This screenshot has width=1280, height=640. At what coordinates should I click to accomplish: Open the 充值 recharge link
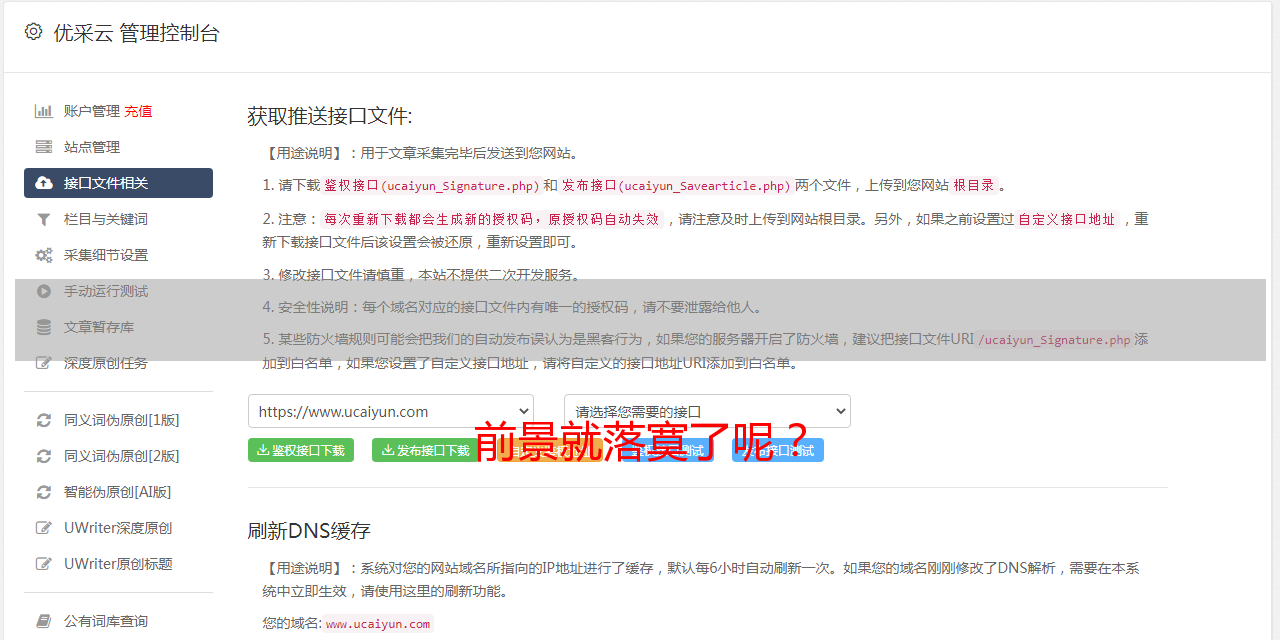138,111
